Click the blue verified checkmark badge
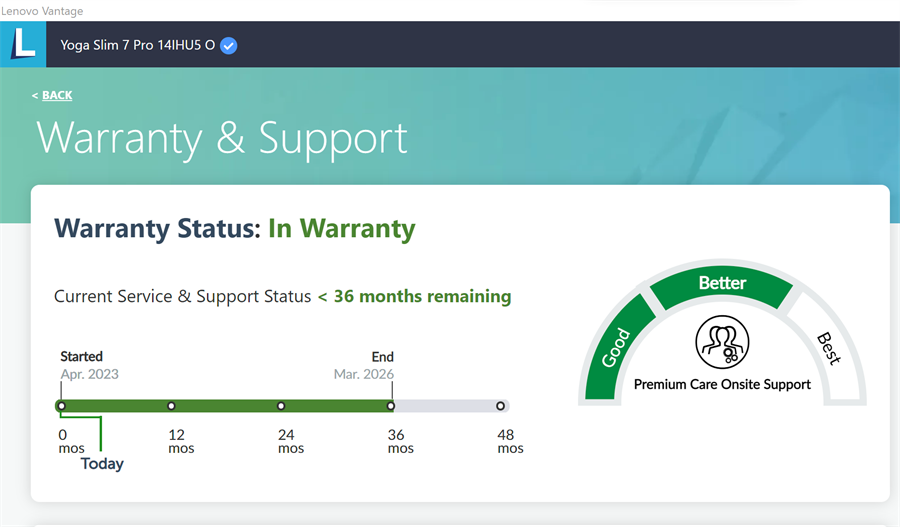 (229, 45)
